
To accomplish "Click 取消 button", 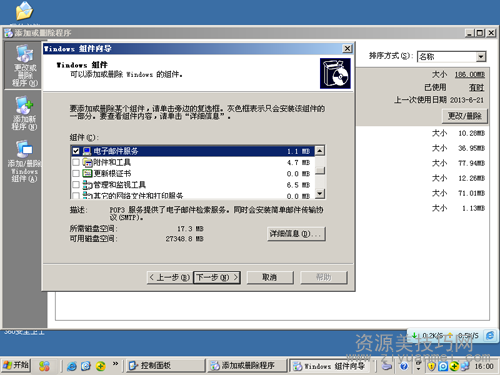I will (x=270, y=277).
